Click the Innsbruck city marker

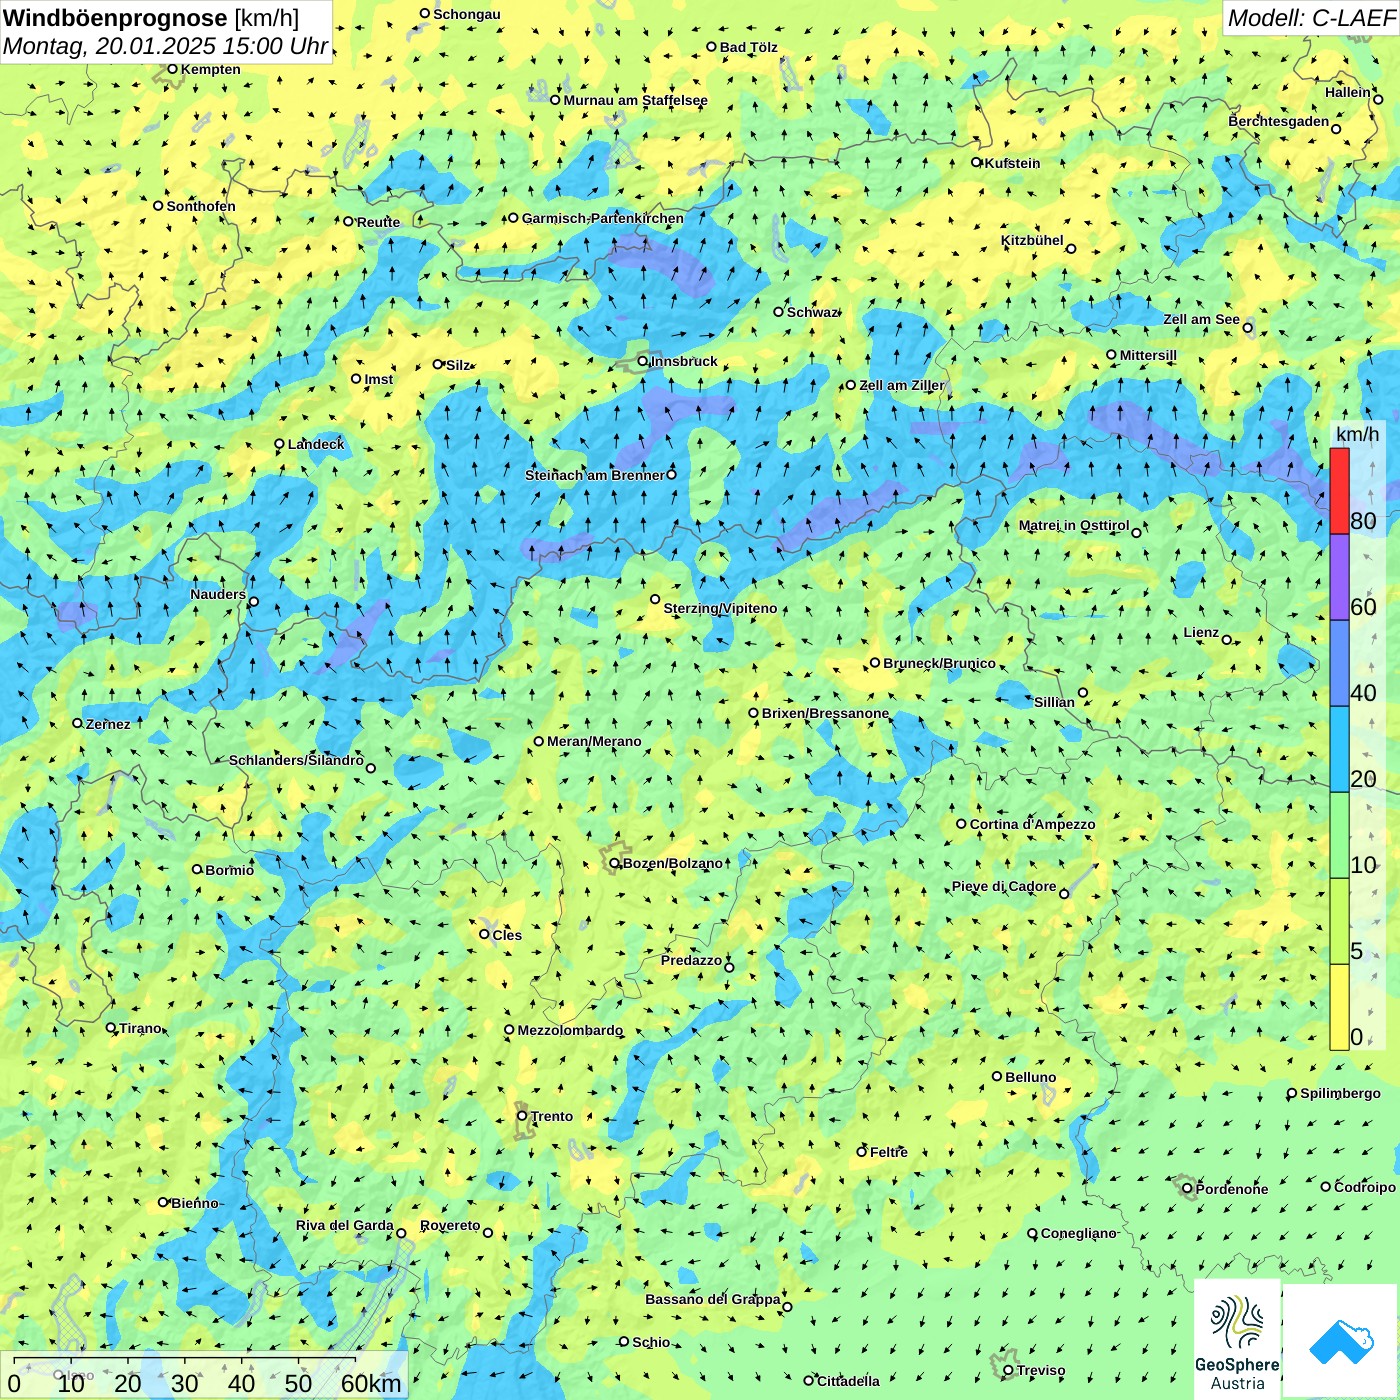pyautogui.click(x=643, y=361)
